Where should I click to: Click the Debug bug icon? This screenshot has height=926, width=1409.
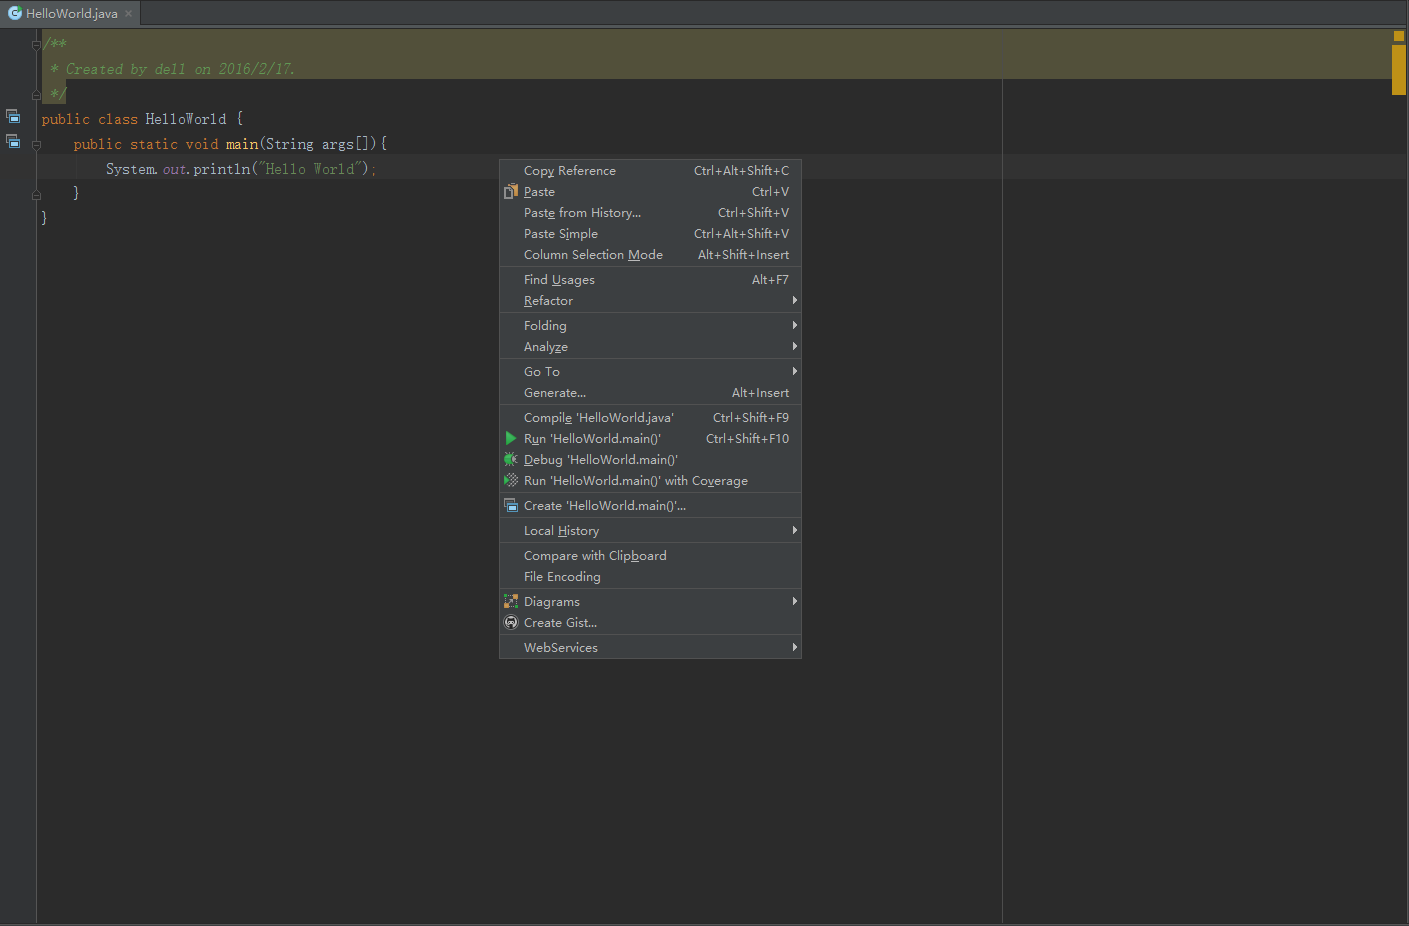tap(511, 459)
